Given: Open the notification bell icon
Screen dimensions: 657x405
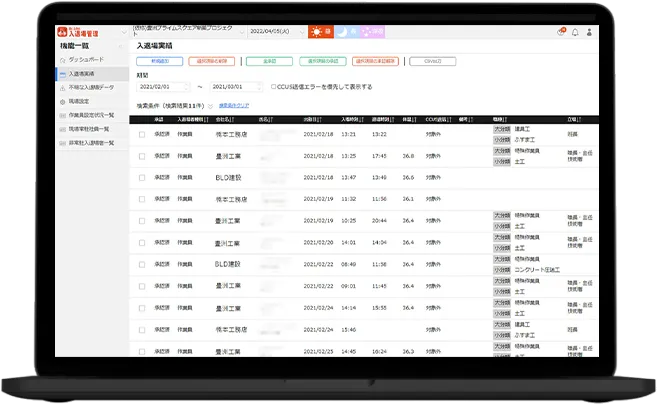Looking at the screenshot, I should [x=575, y=33].
